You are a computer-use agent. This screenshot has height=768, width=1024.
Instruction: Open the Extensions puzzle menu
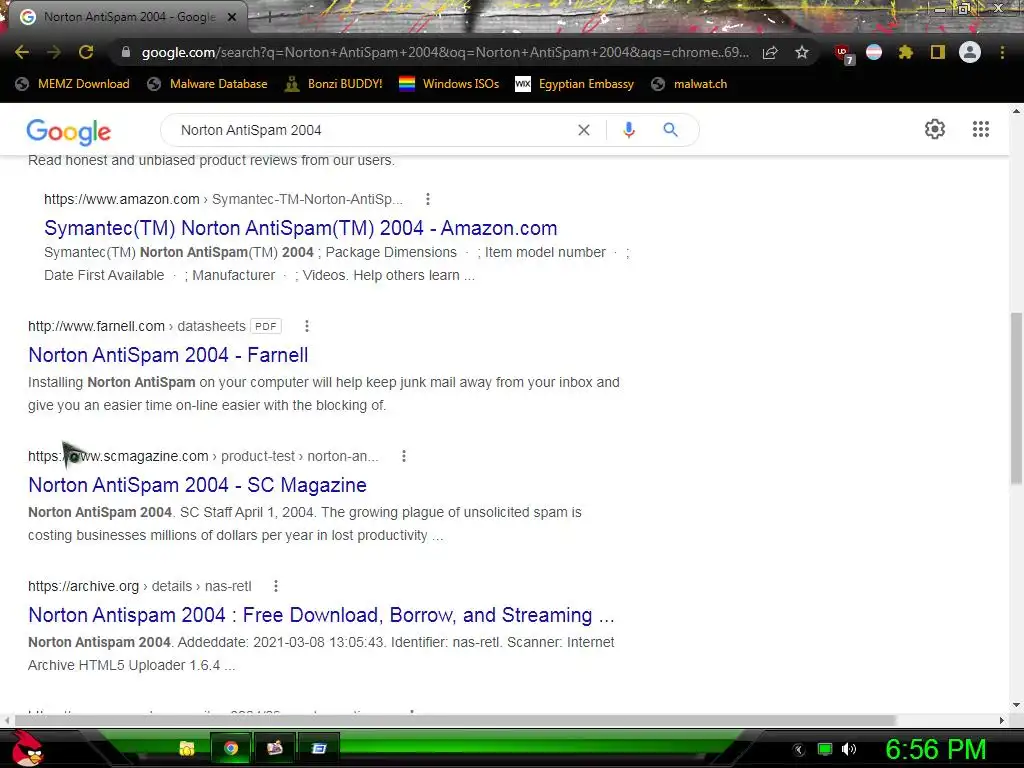point(905,52)
